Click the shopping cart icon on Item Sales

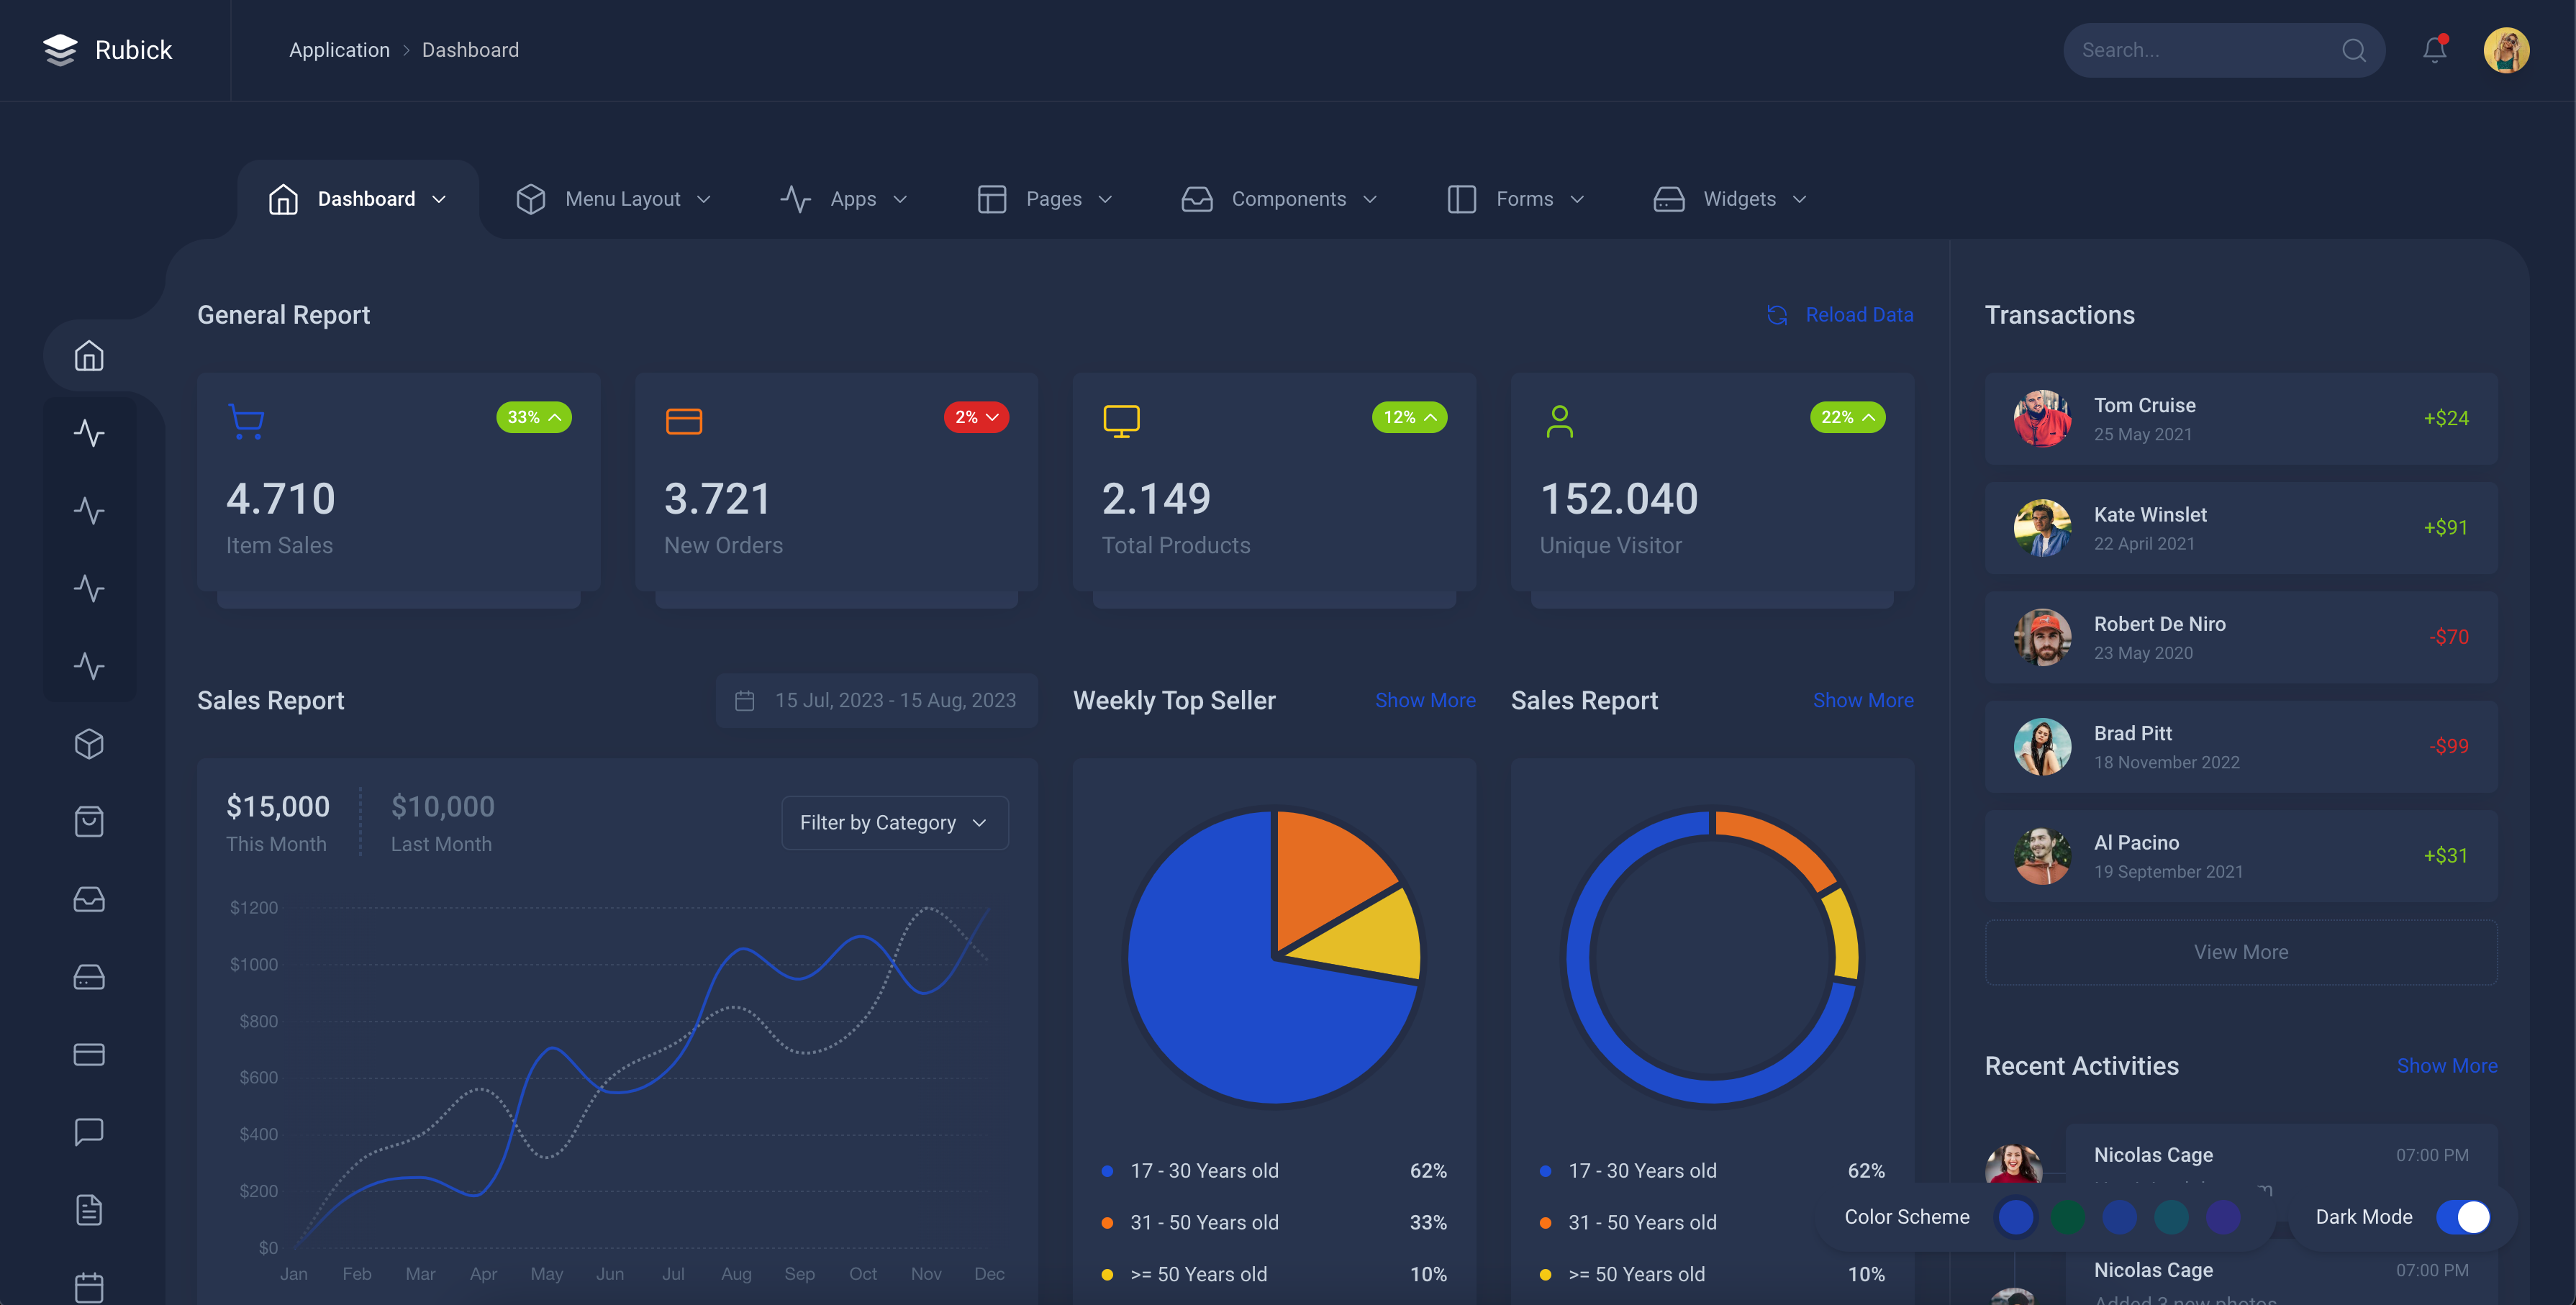pyautogui.click(x=246, y=421)
